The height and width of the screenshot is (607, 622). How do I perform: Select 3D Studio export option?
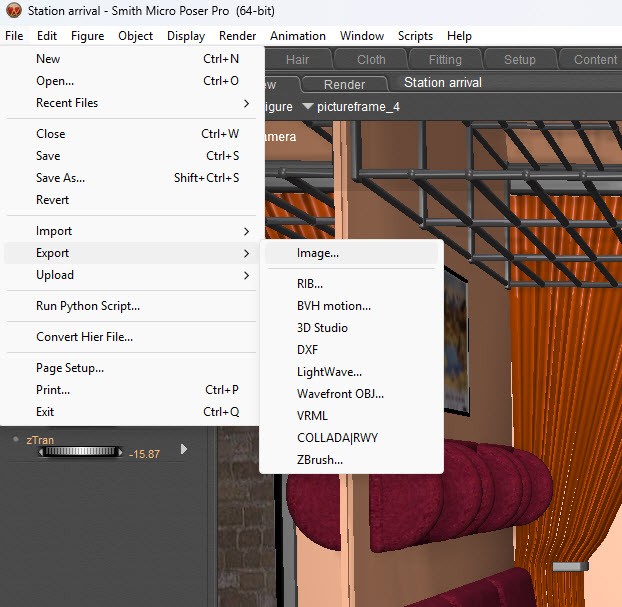(x=351, y=328)
